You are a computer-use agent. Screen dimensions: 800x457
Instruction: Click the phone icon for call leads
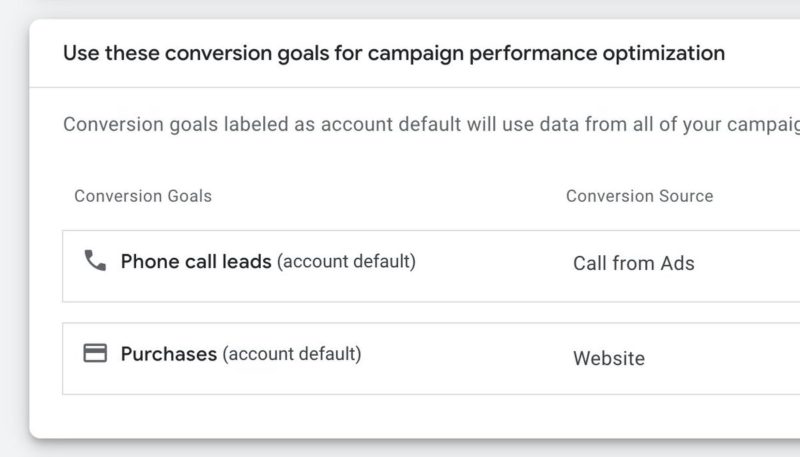[x=95, y=261]
